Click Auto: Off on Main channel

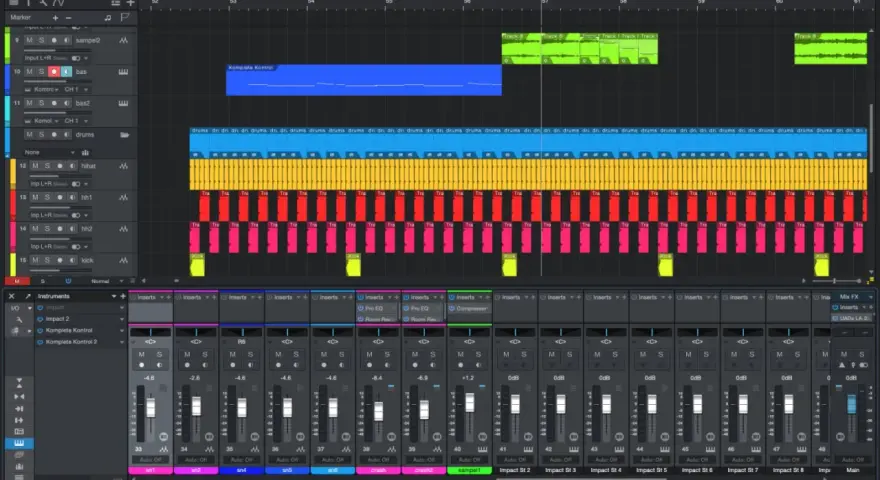point(852,460)
